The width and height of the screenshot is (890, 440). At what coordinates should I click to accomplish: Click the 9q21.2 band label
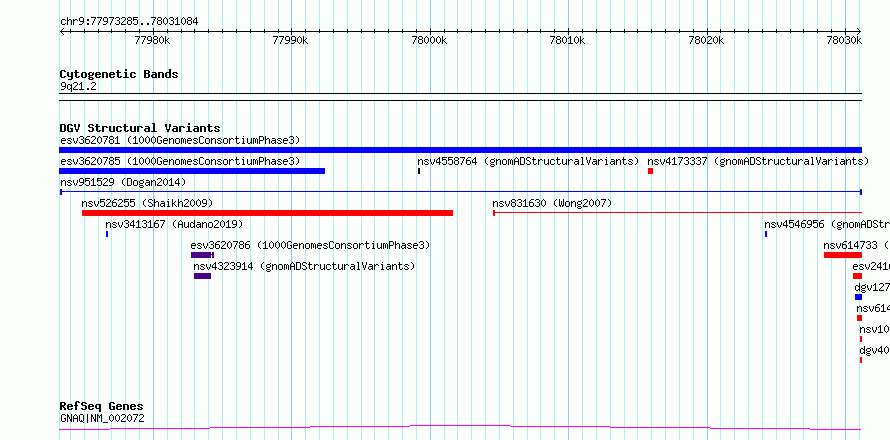tap(78, 86)
